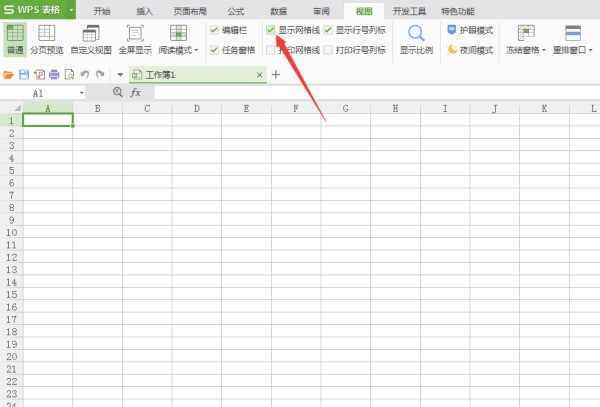Check Print Gridlines (打印网格线) box
Viewport: 600px width, 407px height.
click(271, 50)
